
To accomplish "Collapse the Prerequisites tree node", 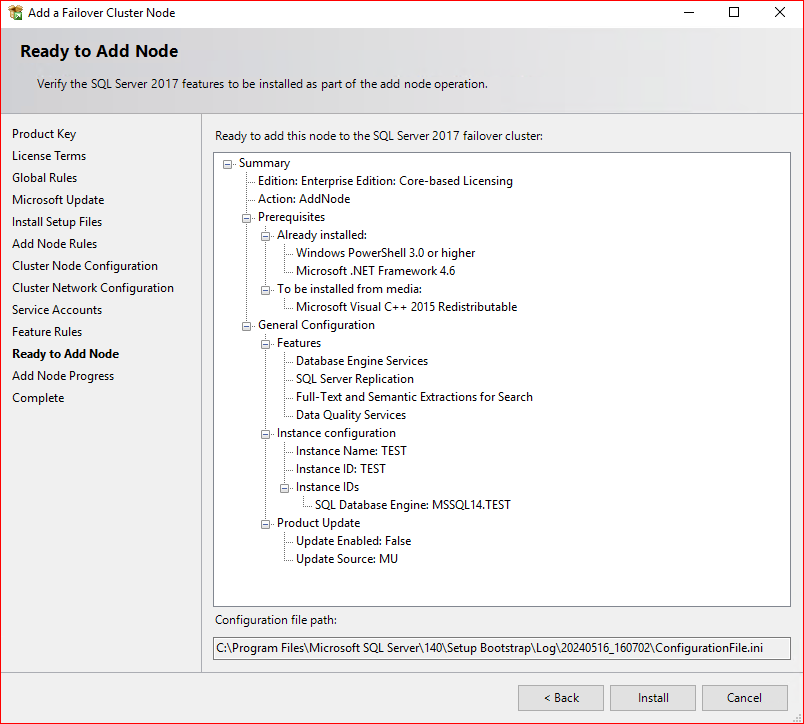I will click(x=246, y=218).
